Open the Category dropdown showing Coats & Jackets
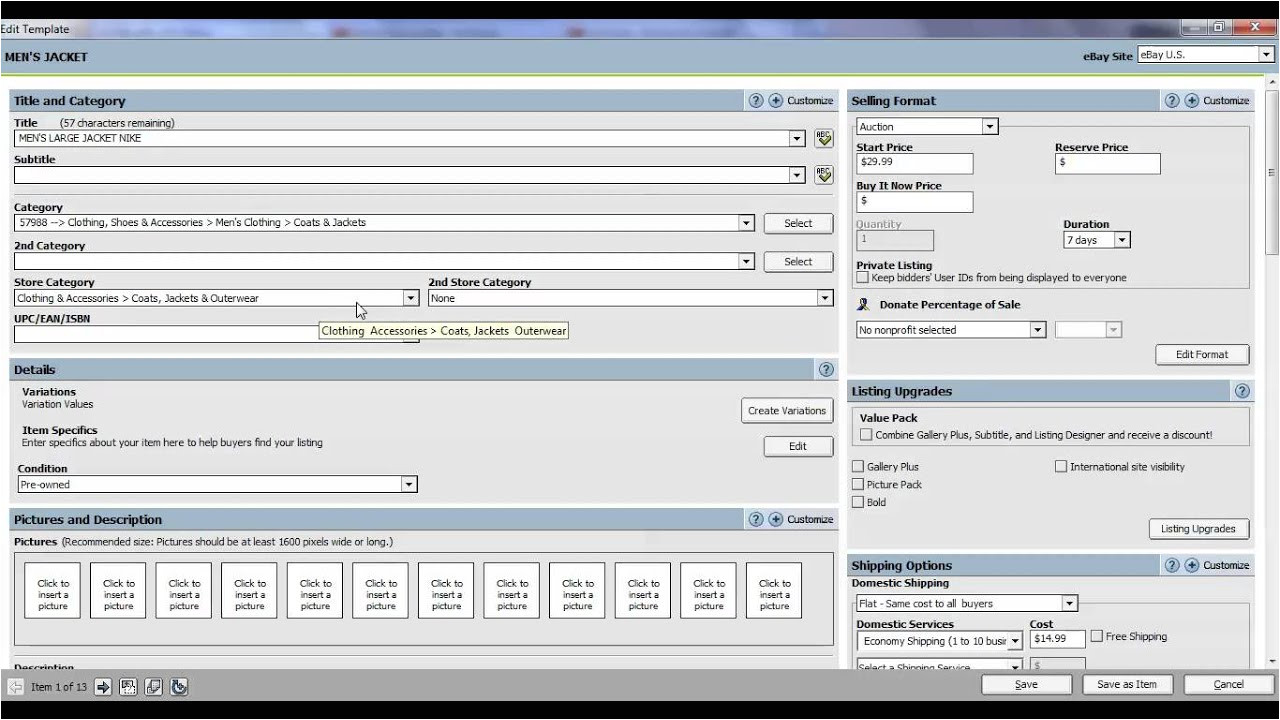This screenshot has width=1280, height=720. click(x=746, y=223)
